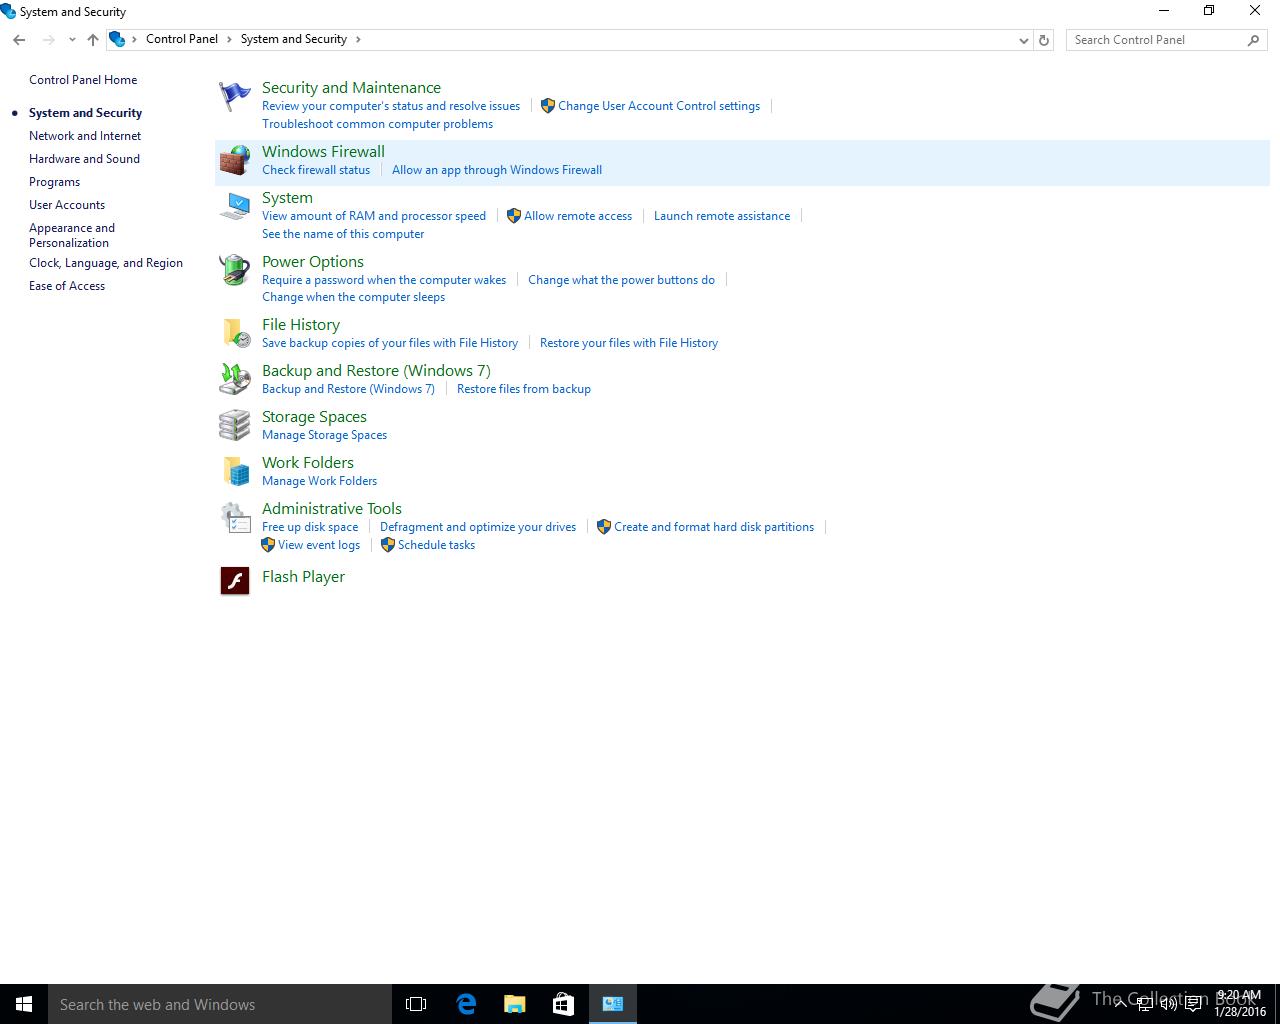Screen dimensions: 1280x1024
Task: Click Schedule tasks link
Action: 436,545
